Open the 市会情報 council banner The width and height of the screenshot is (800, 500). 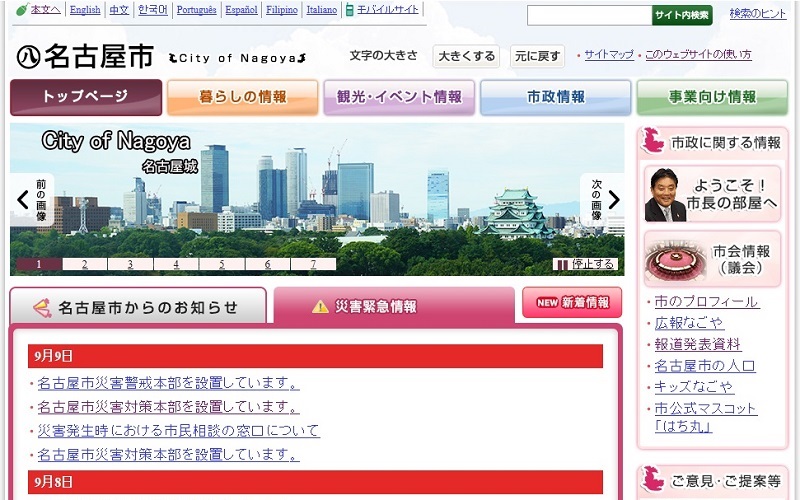pyautogui.click(x=712, y=259)
